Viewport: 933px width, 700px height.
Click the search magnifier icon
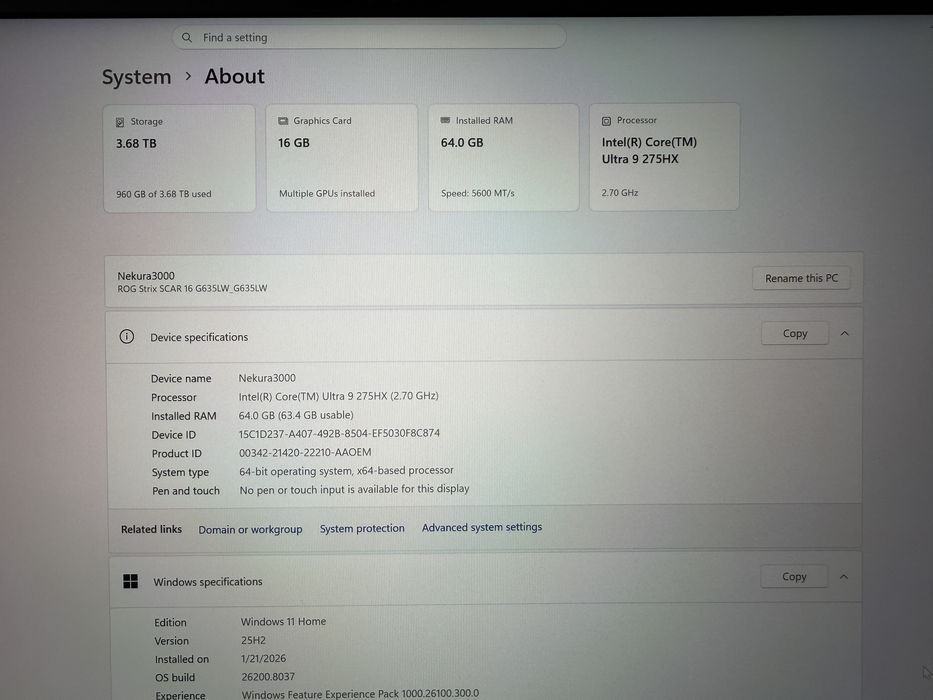pos(187,38)
